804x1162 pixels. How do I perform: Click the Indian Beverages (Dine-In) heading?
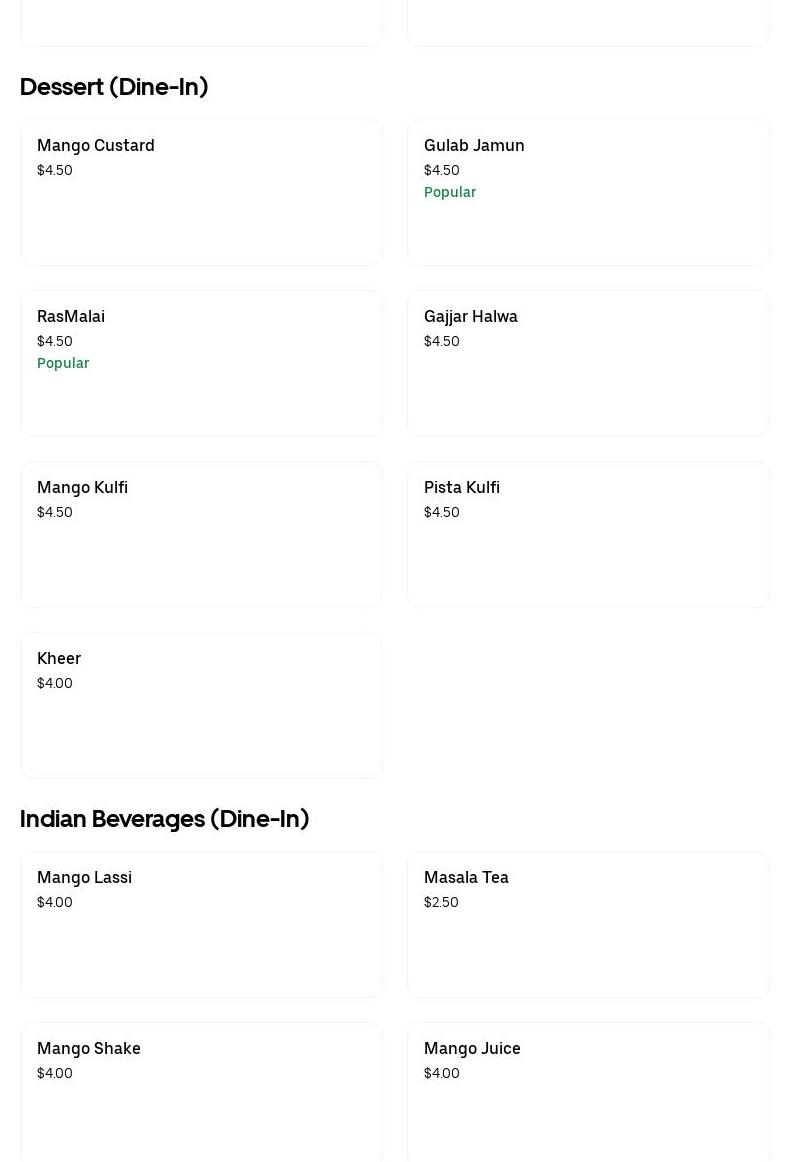[x=165, y=819]
